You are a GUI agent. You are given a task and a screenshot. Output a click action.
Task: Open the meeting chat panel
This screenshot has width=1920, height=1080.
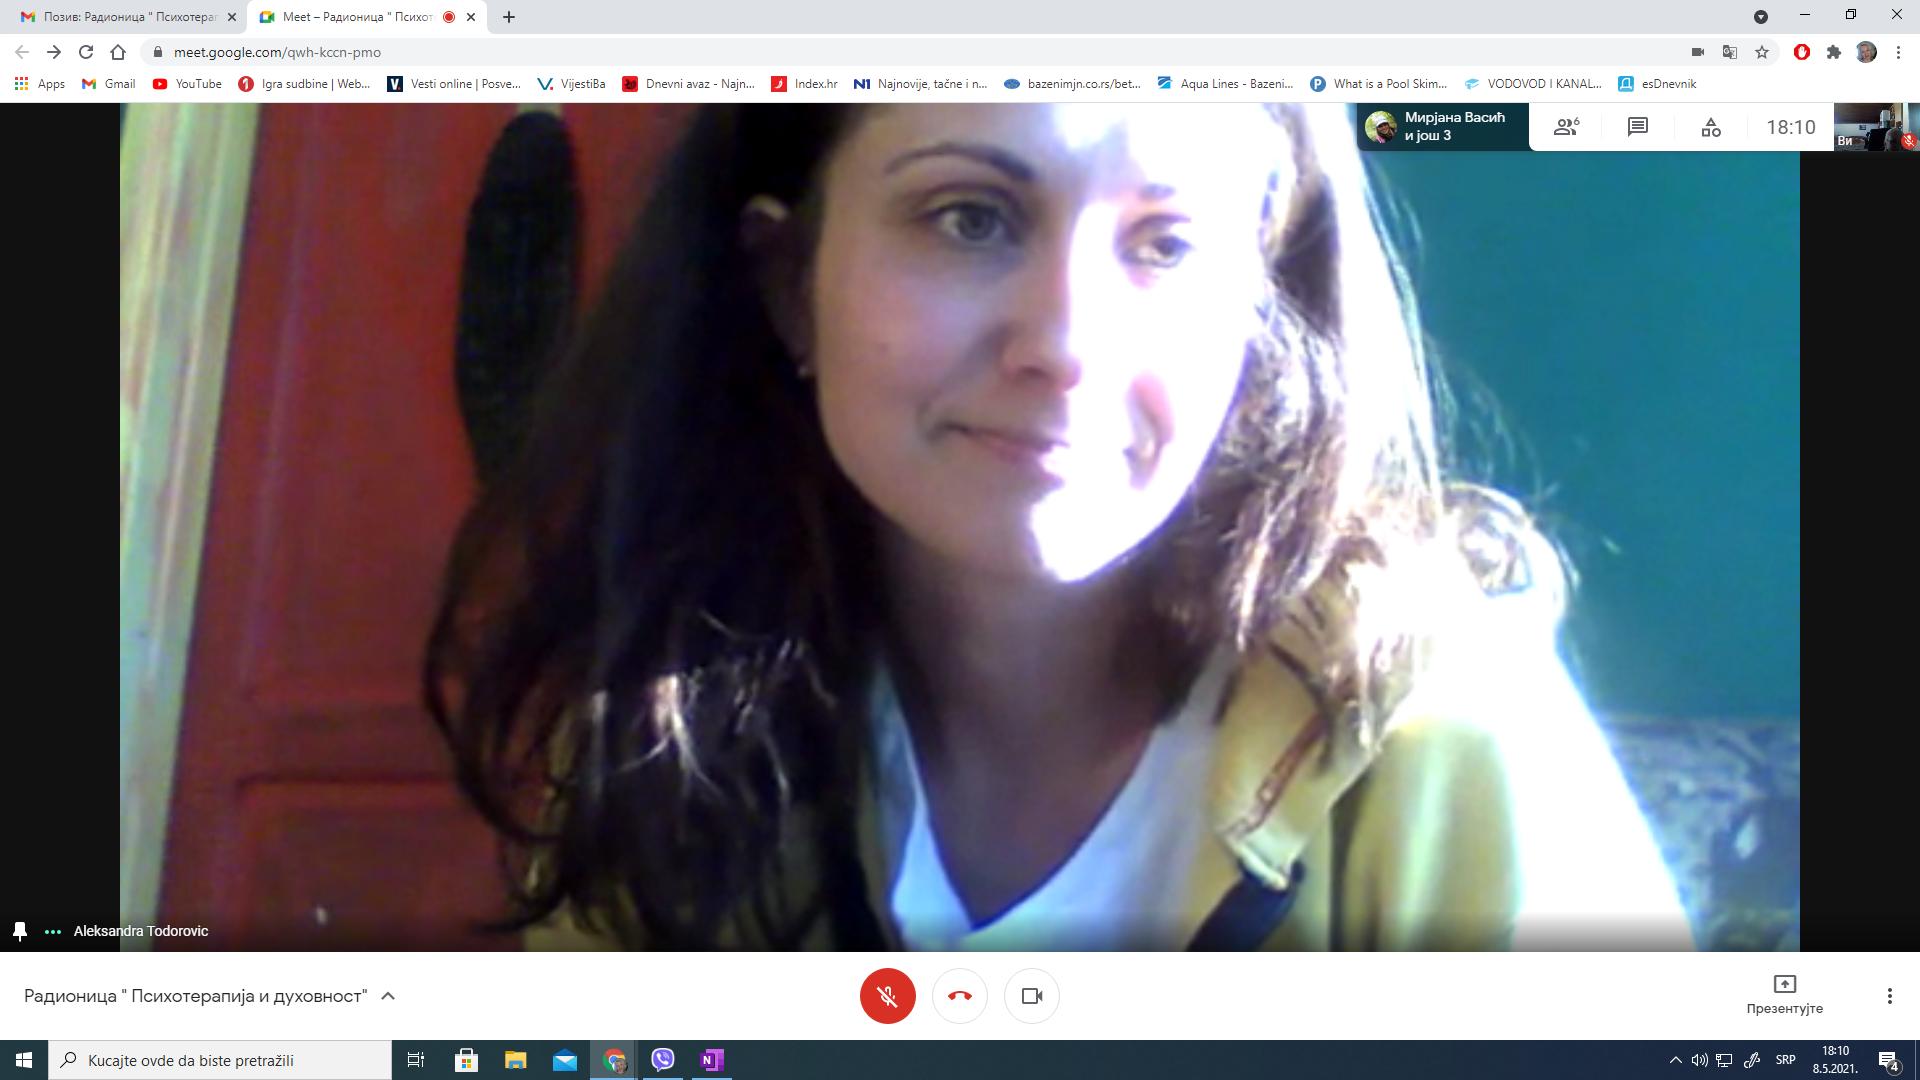(x=1637, y=127)
